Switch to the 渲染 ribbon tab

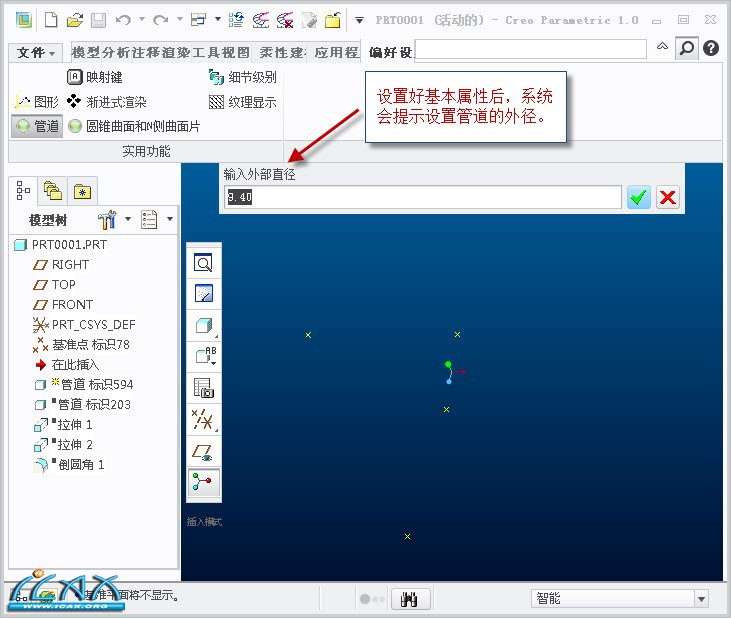176,52
